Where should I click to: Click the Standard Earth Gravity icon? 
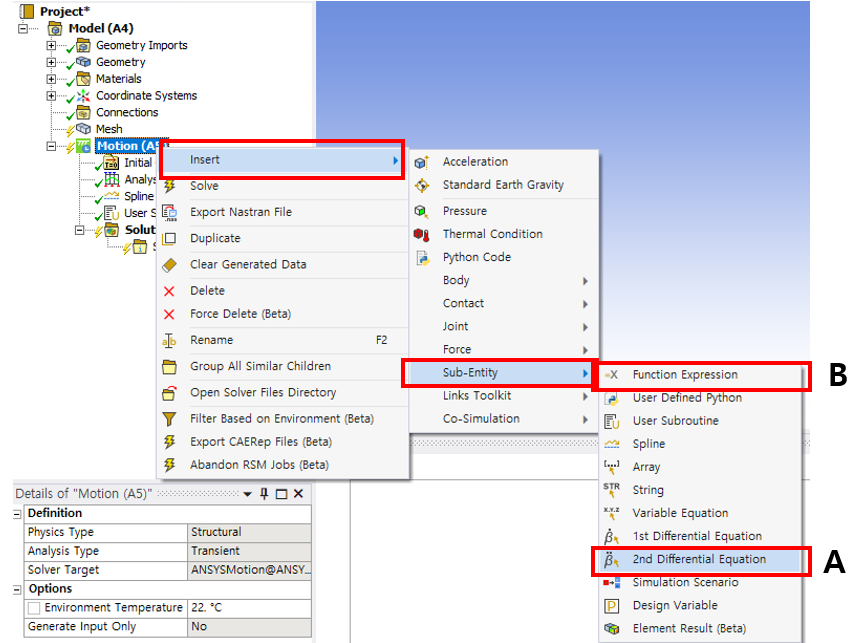421,185
